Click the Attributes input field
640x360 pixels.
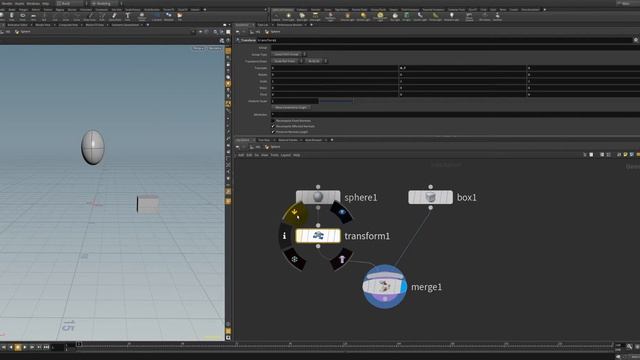click(x=455, y=114)
